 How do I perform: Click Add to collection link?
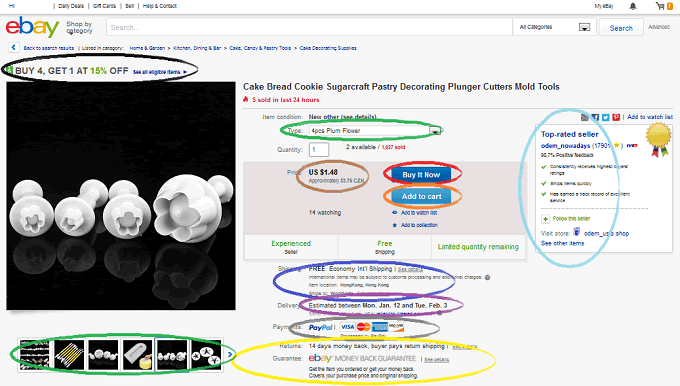click(419, 225)
